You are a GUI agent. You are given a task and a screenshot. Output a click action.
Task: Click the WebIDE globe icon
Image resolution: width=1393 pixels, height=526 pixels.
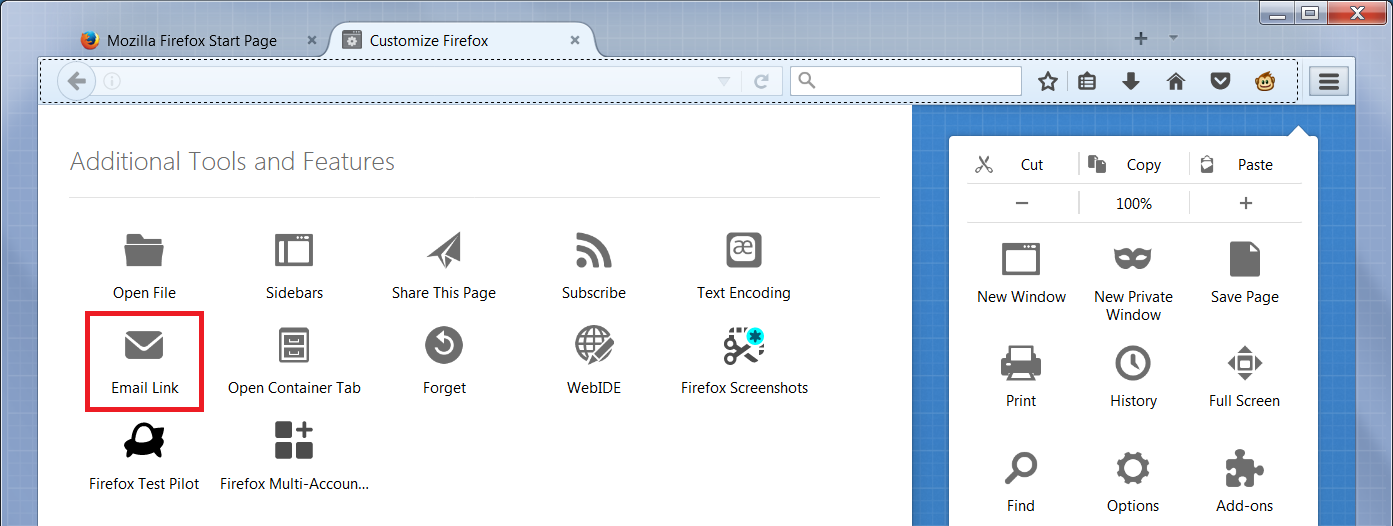(594, 345)
